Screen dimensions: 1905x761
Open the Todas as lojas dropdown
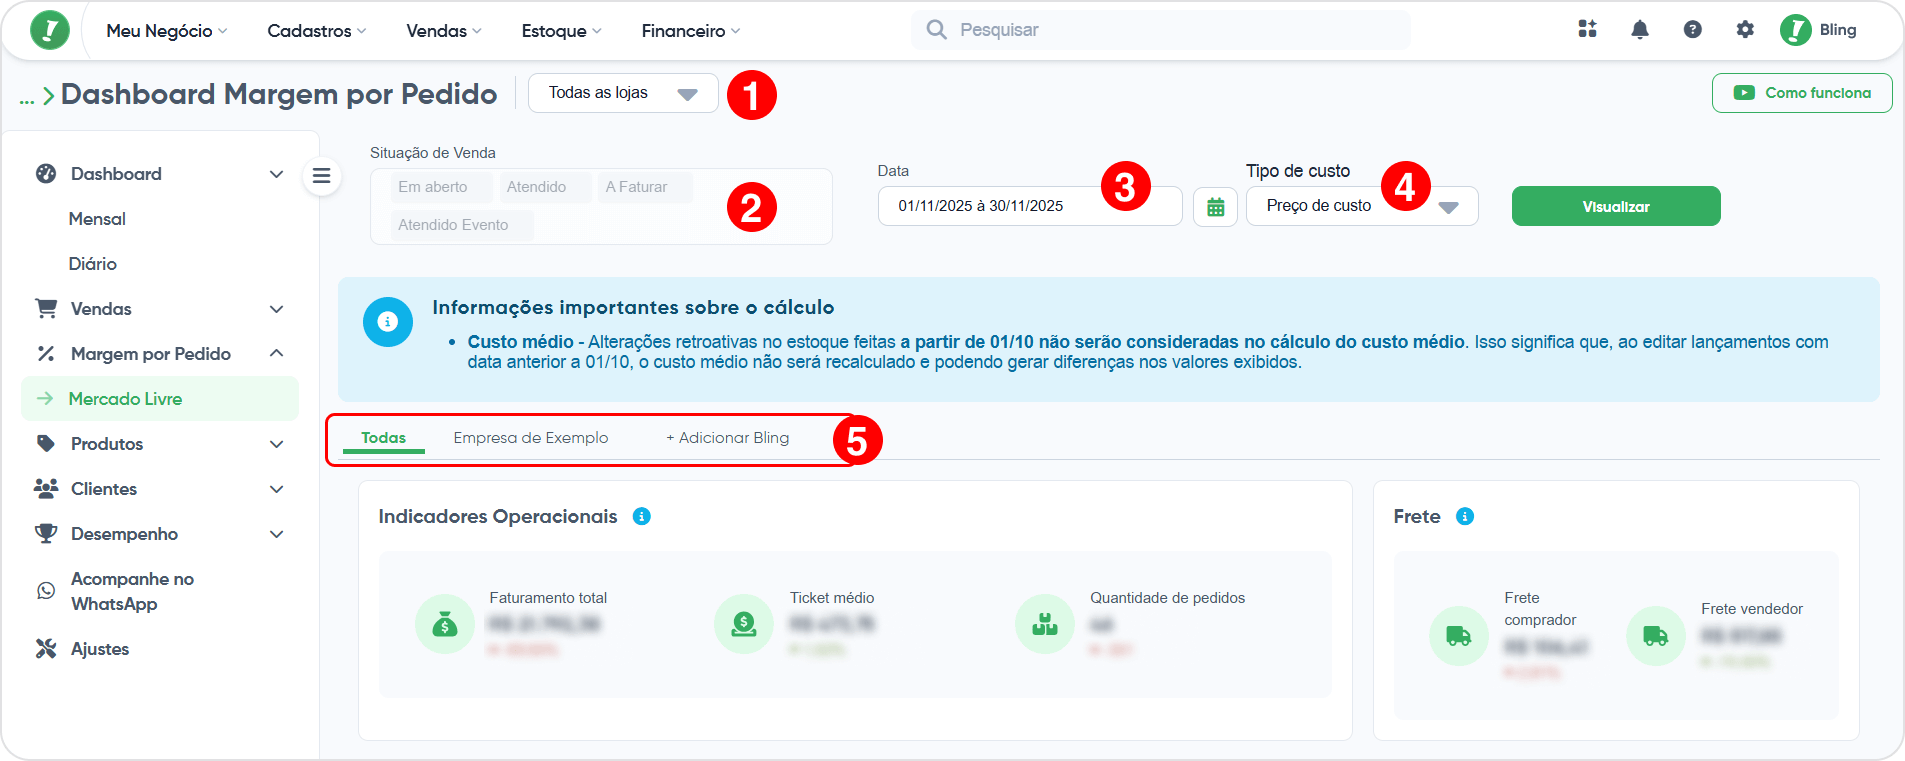click(x=623, y=93)
